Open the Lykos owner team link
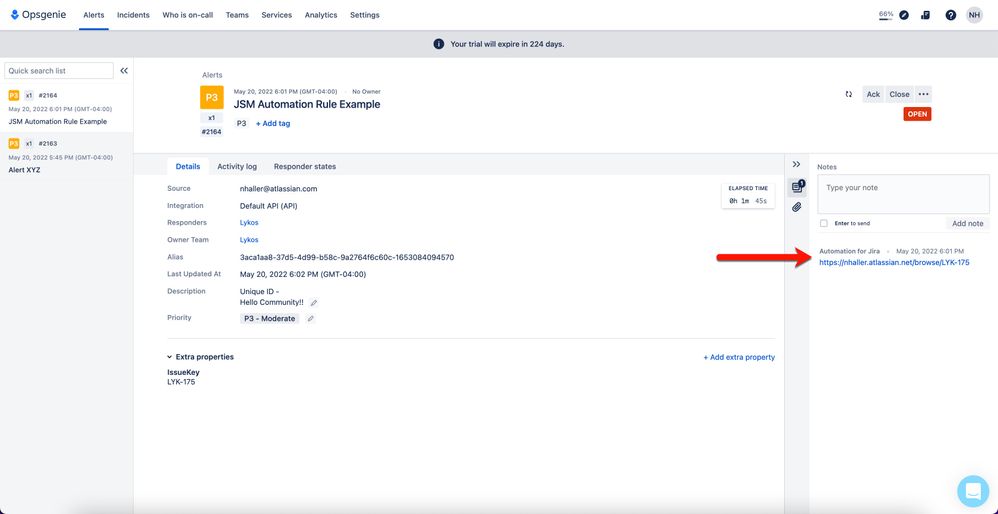 click(249, 240)
